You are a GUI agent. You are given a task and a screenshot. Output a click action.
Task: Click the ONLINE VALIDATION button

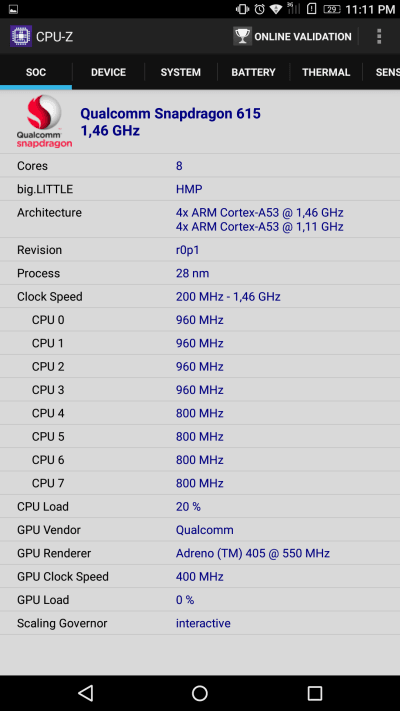coord(293,36)
